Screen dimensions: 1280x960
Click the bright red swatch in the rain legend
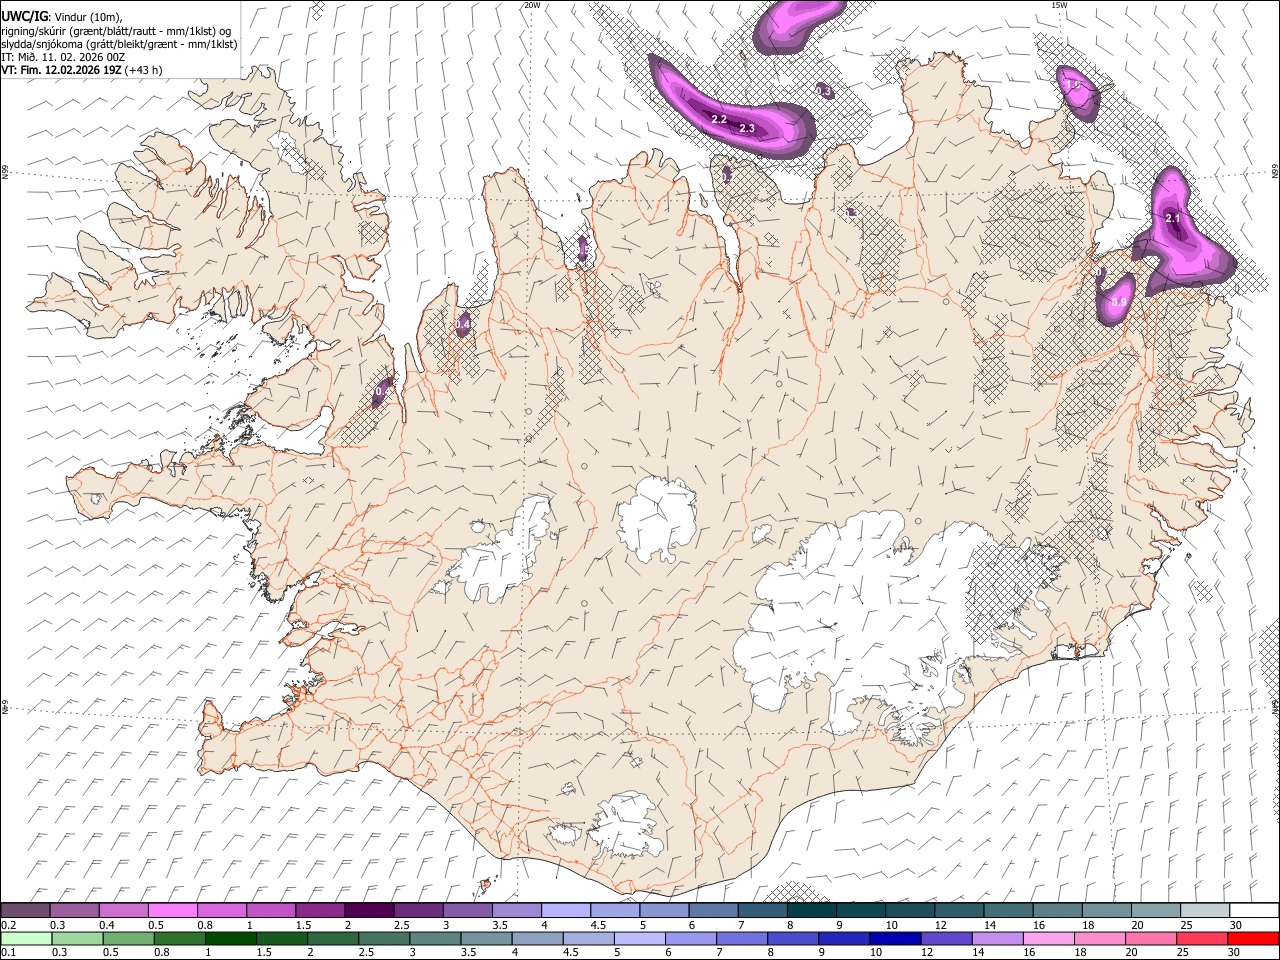point(1254,939)
